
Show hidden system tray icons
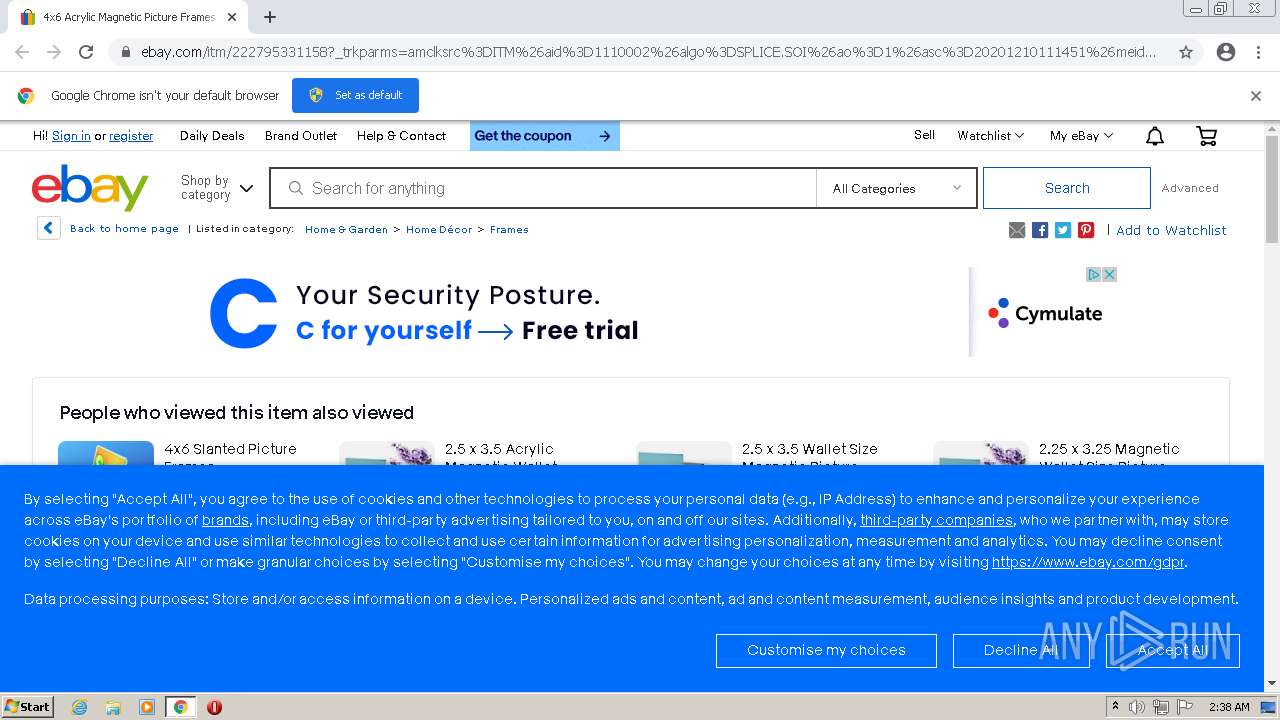pyautogui.click(x=1116, y=706)
